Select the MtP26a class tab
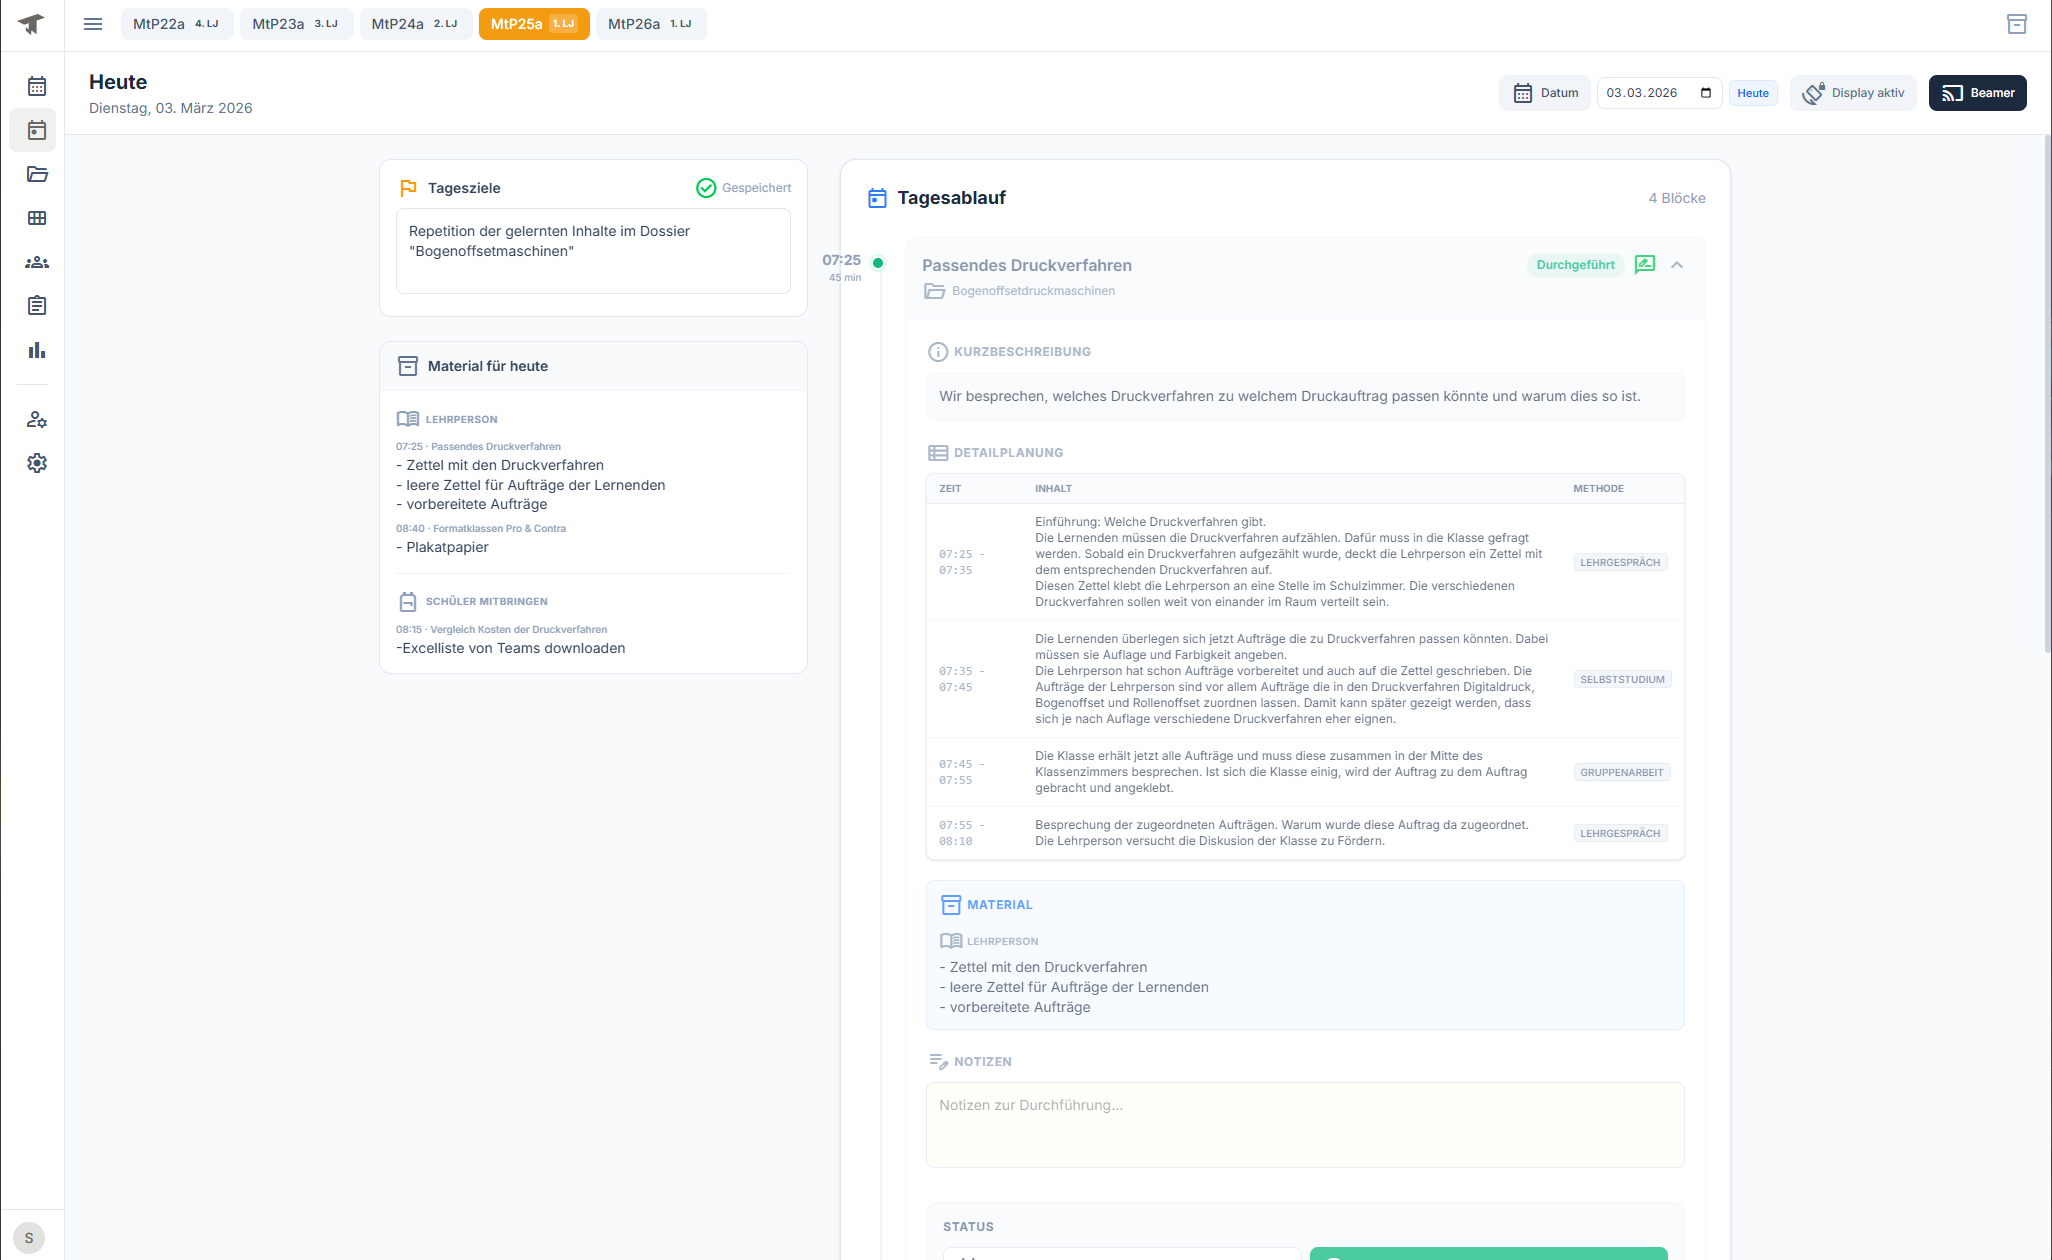 pos(650,23)
